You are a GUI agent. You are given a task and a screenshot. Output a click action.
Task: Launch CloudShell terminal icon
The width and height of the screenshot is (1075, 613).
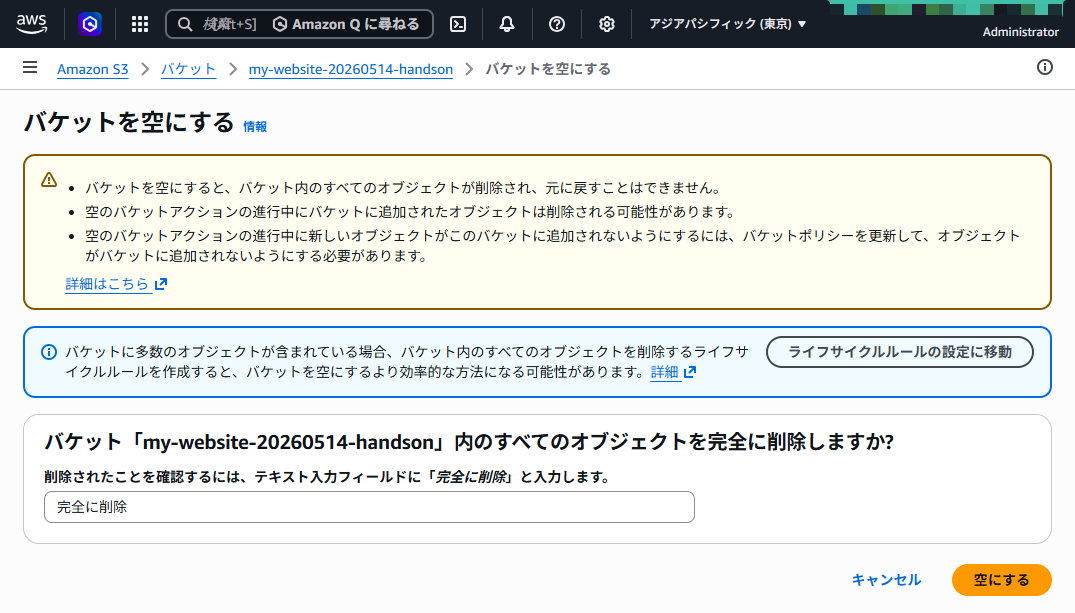tap(458, 24)
